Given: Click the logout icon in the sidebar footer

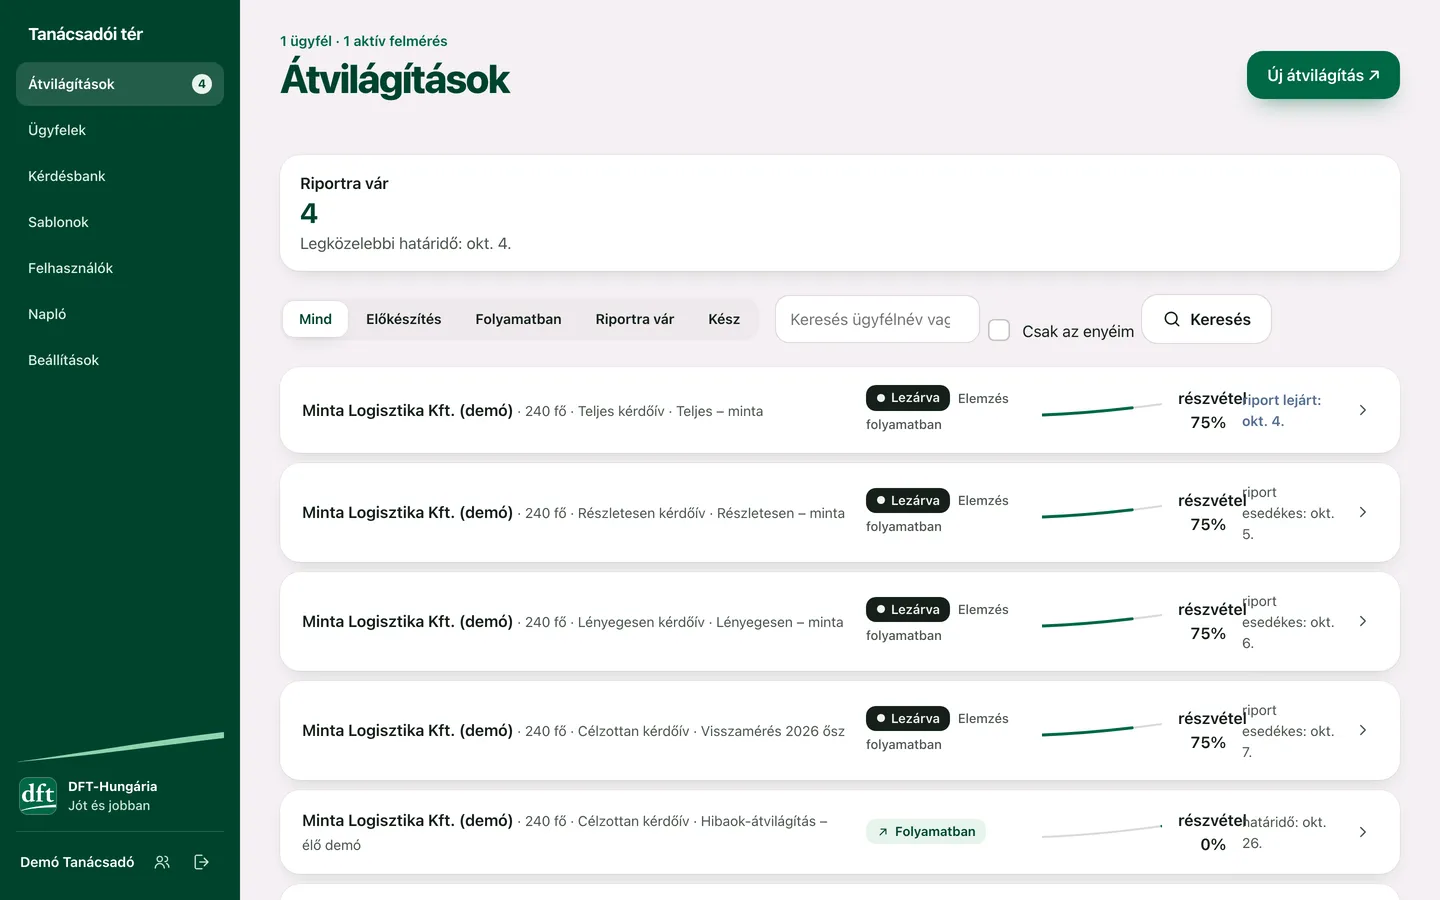Looking at the screenshot, I should 201,862.
